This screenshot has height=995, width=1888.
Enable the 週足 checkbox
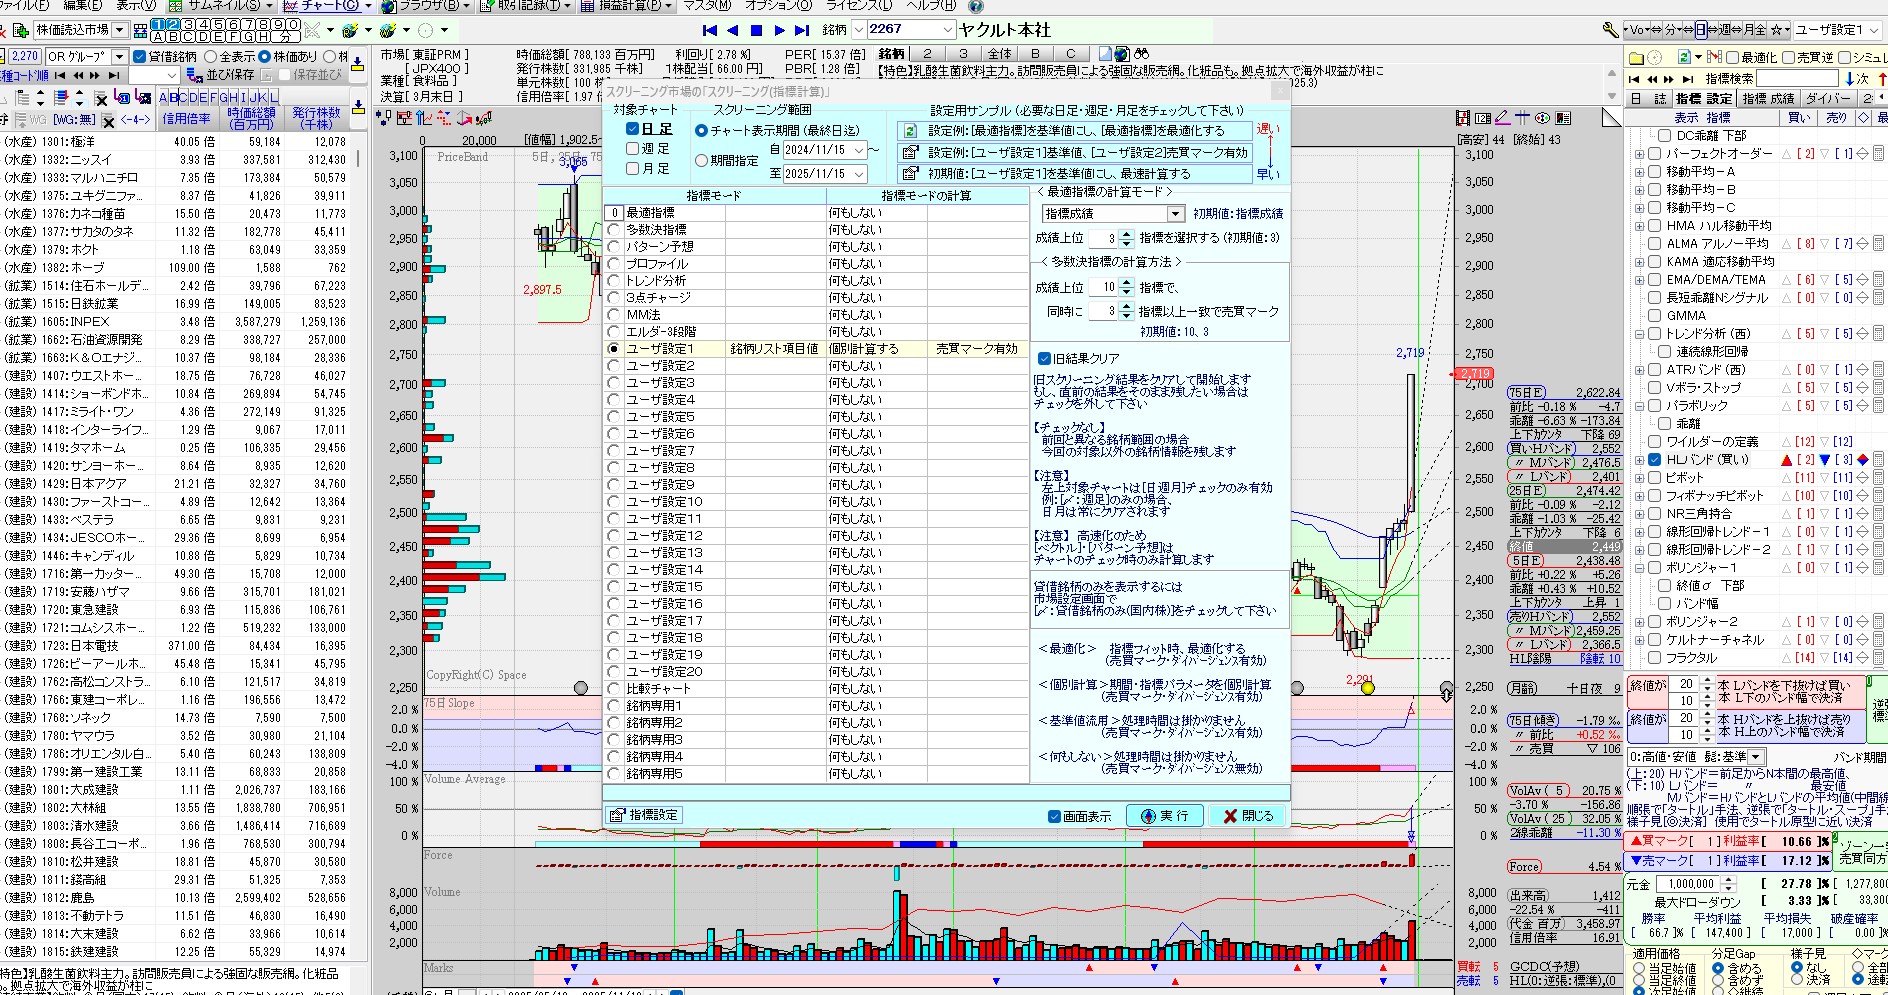tap(632, 149)
